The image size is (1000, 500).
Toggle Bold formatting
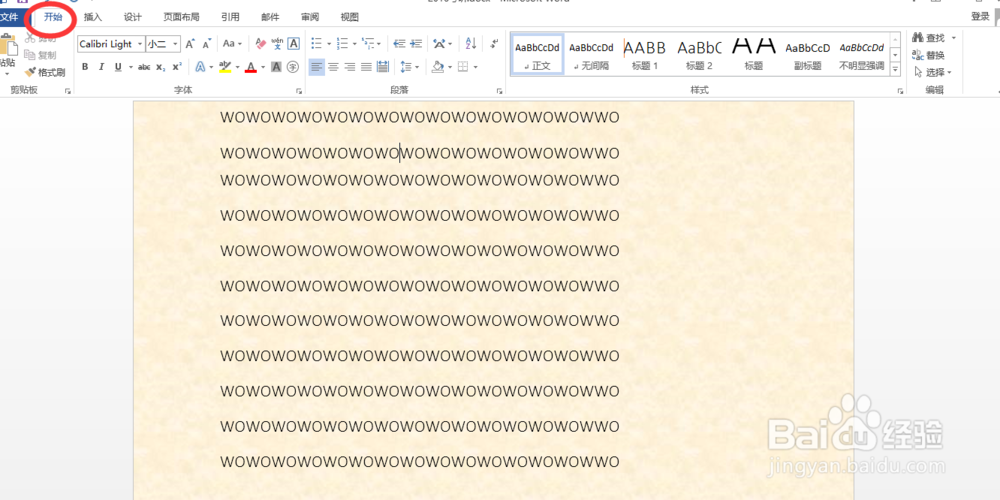(85, 67)
